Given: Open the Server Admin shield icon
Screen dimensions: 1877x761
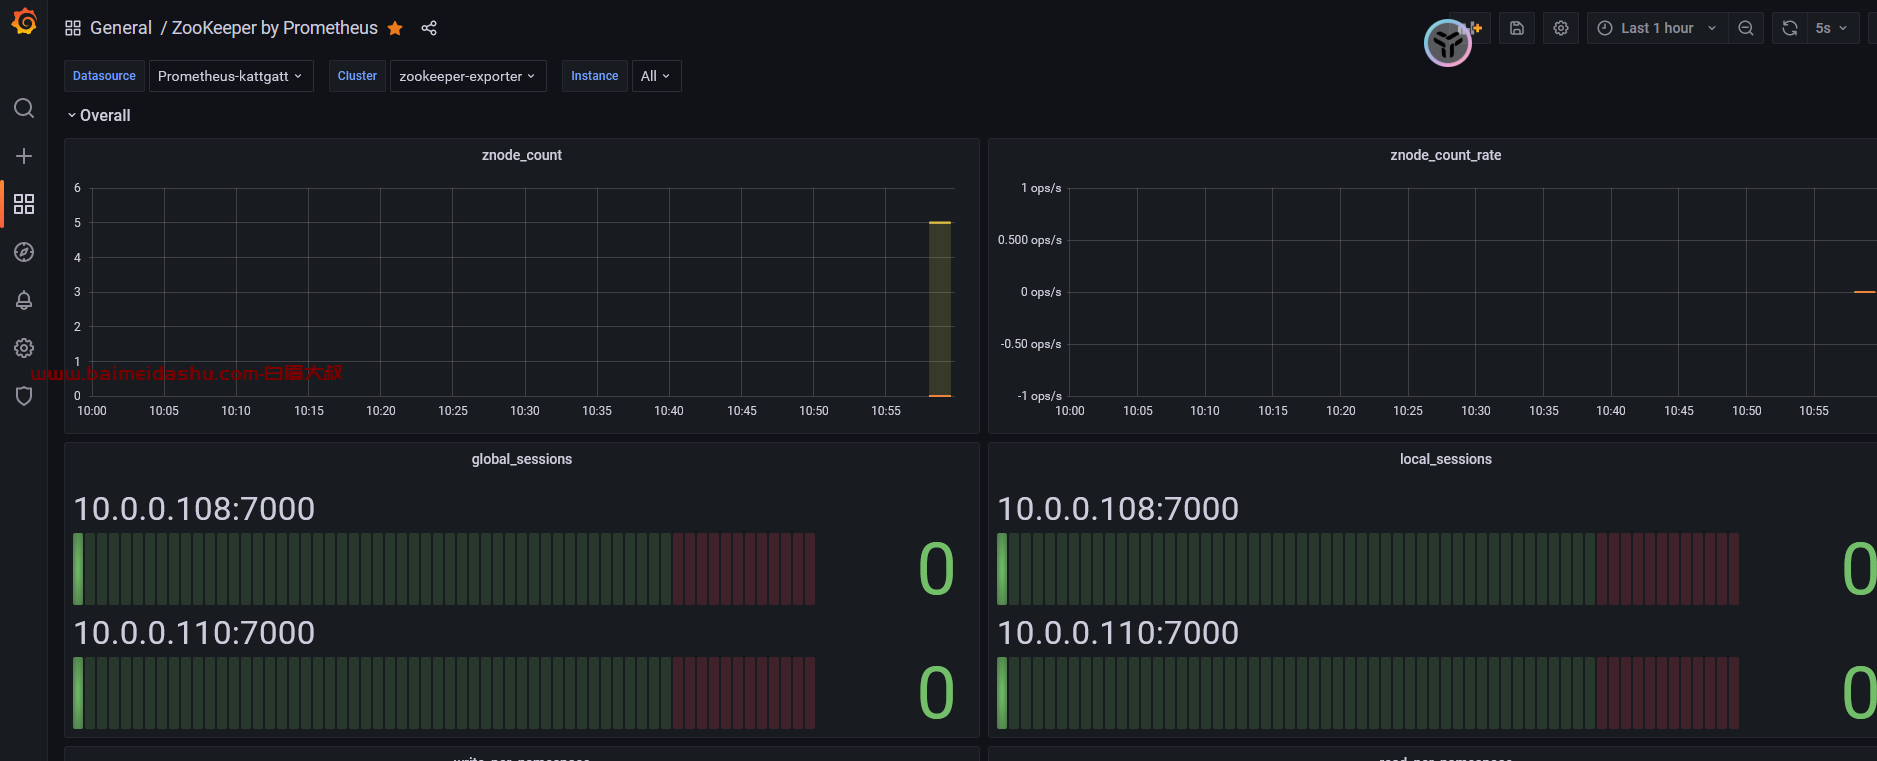Looking at the screenshot, I should point(24,396).
